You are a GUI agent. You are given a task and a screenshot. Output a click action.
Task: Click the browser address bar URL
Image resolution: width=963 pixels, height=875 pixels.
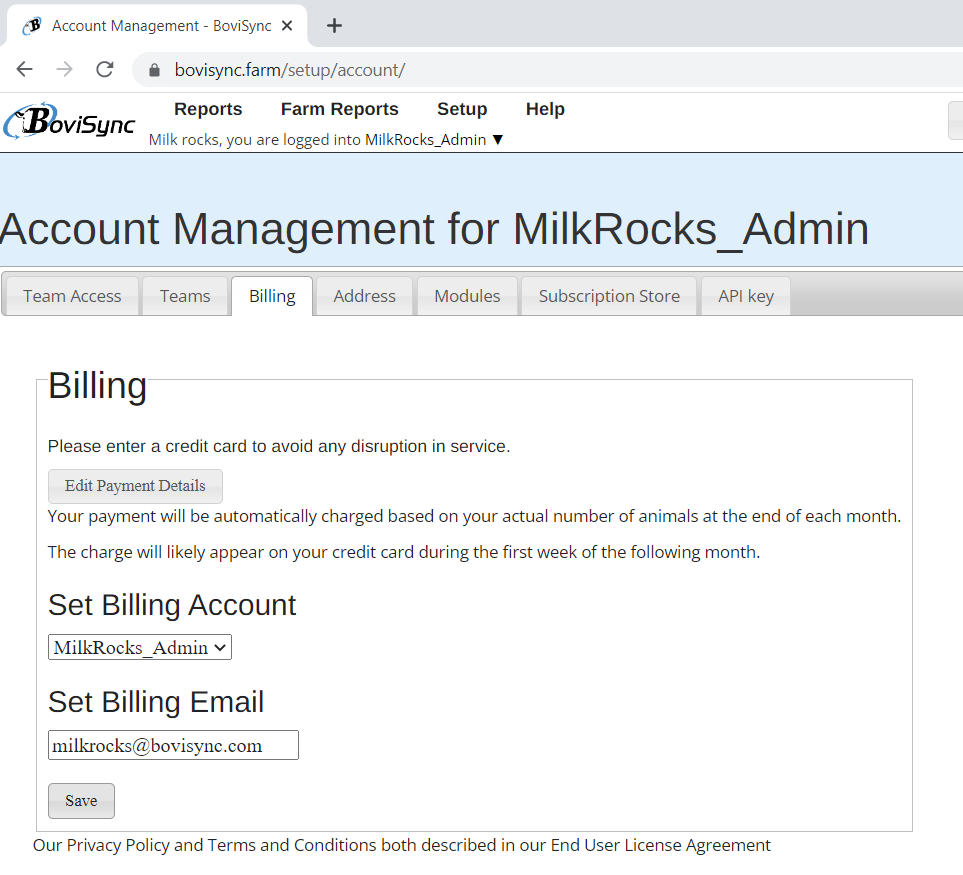coord(289,70)
